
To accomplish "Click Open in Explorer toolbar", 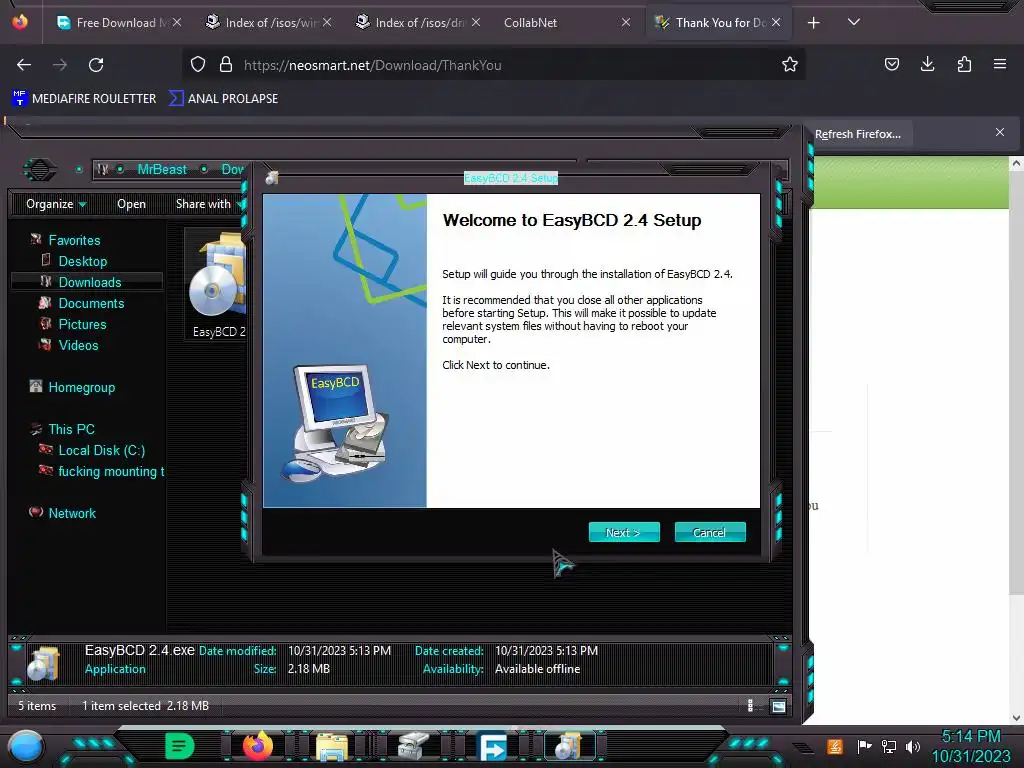I will click(131, 204).
